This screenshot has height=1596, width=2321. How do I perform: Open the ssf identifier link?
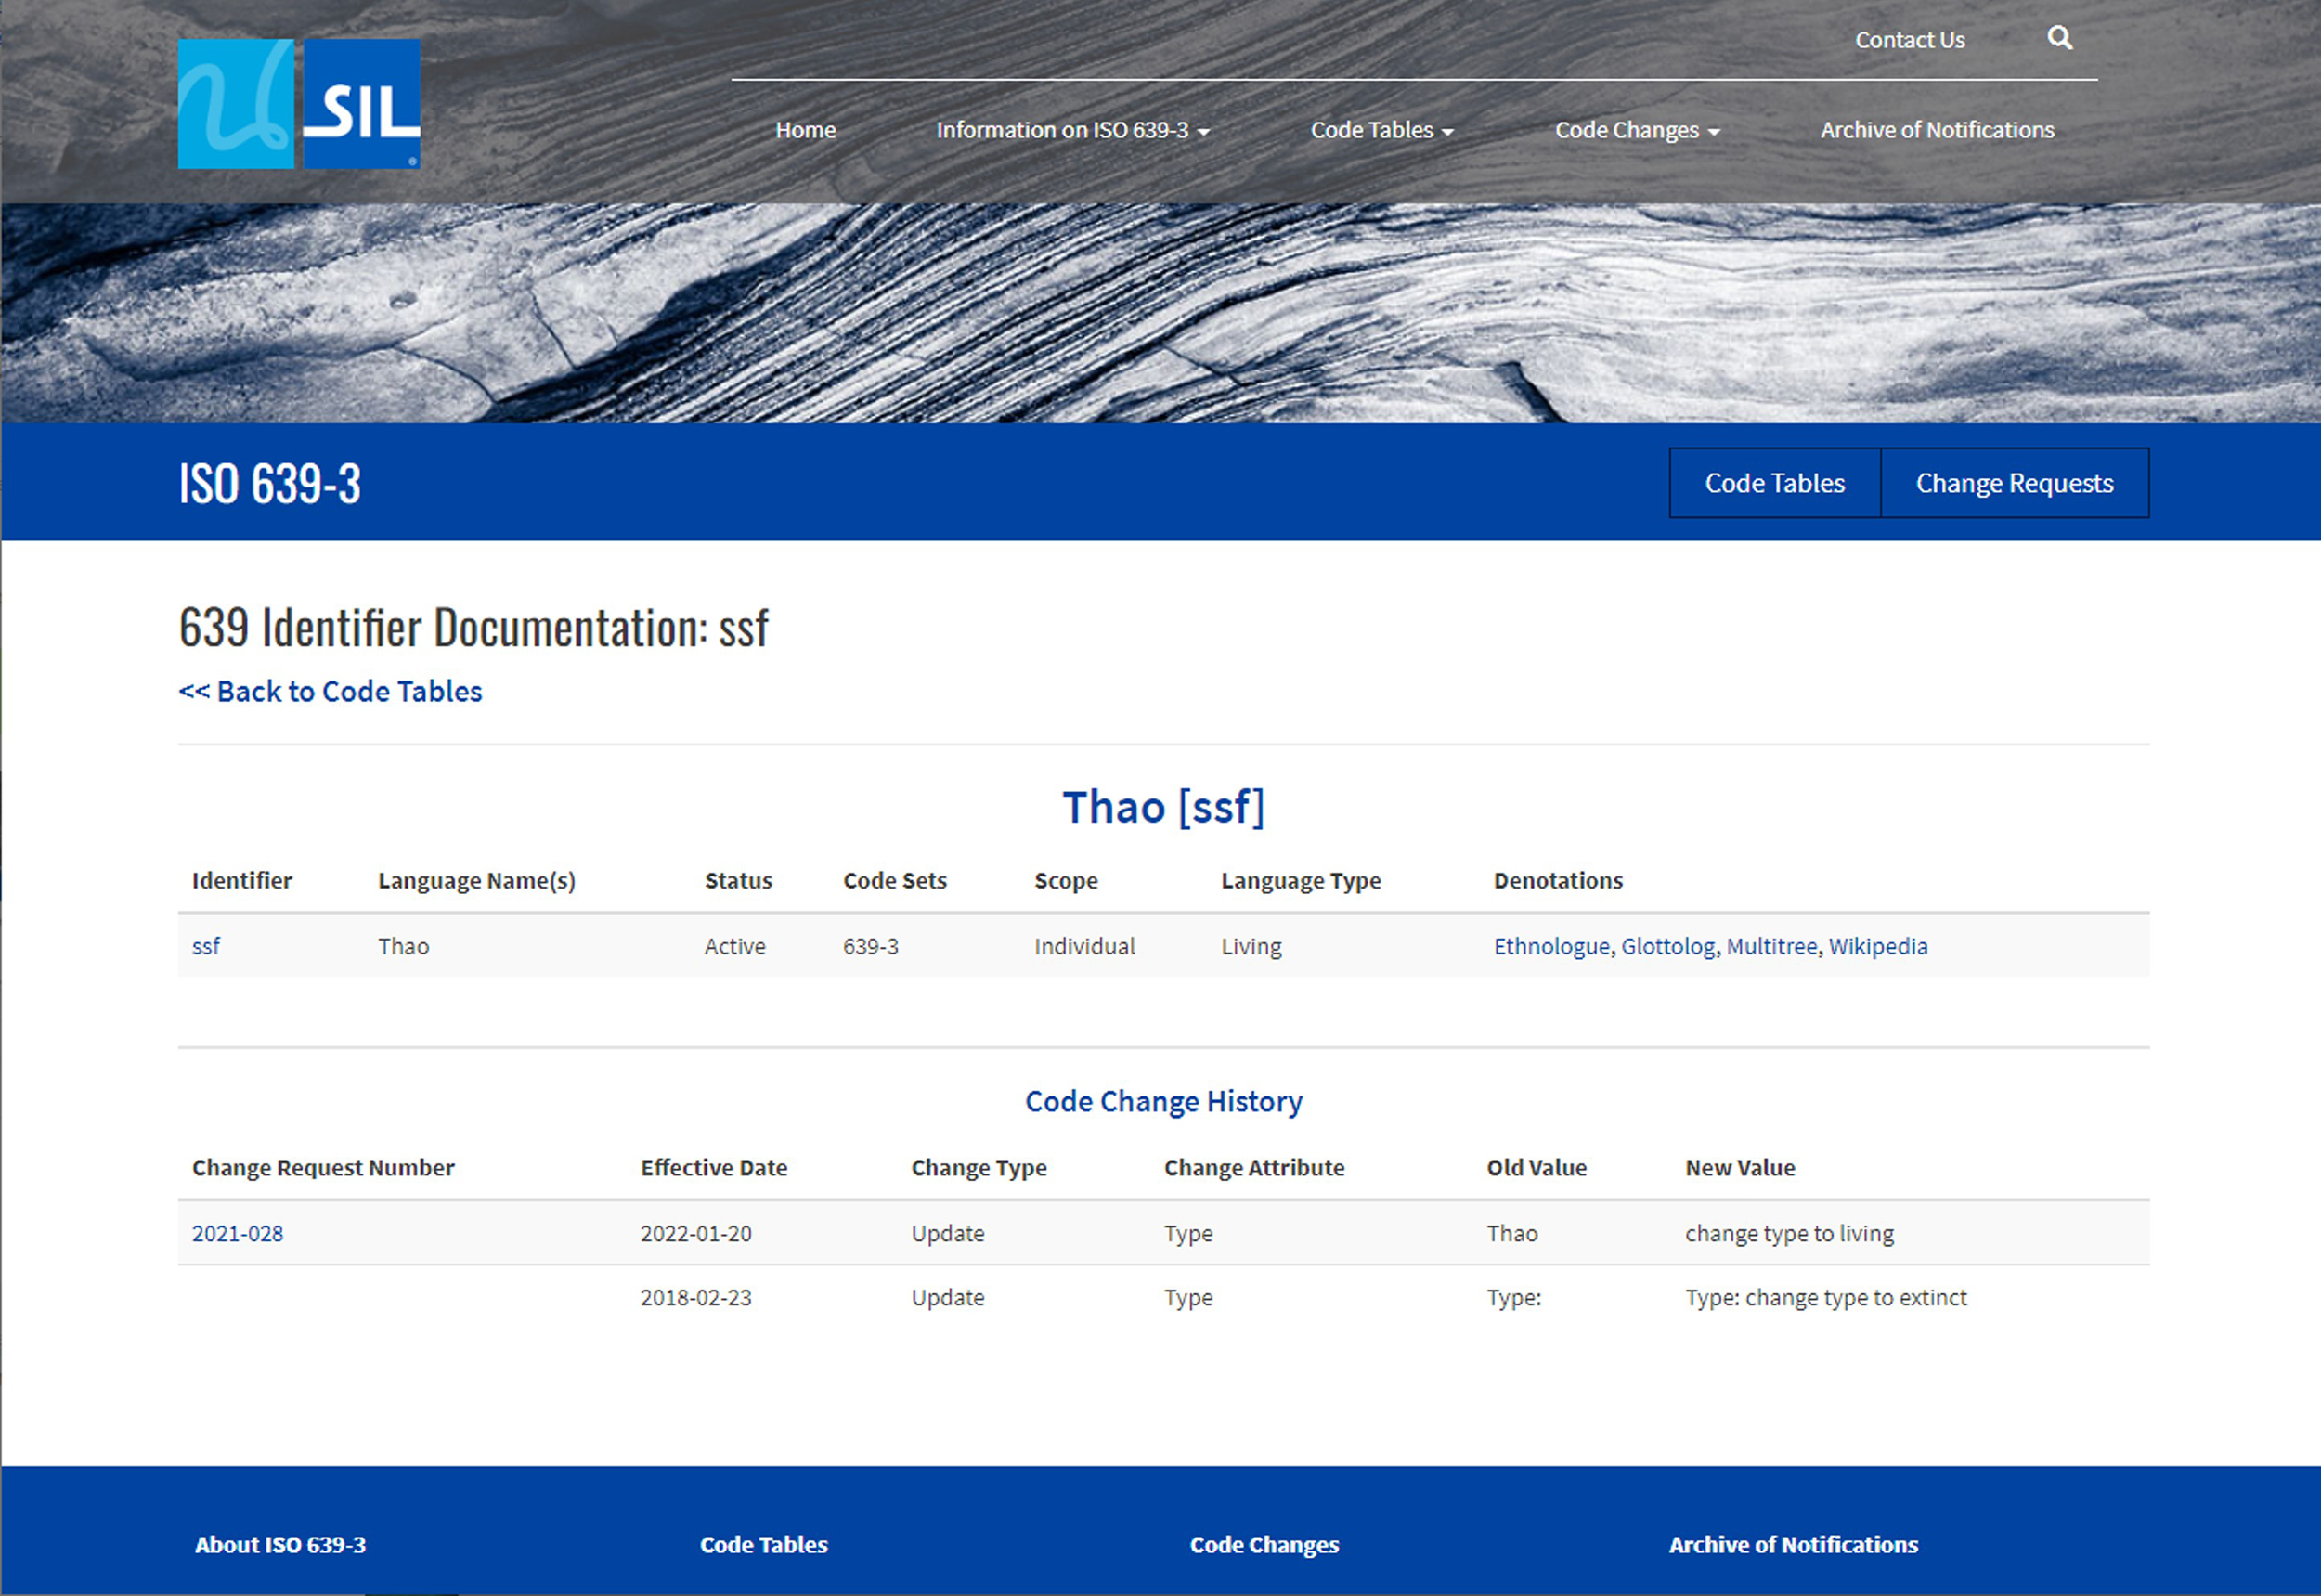point(206,946)
